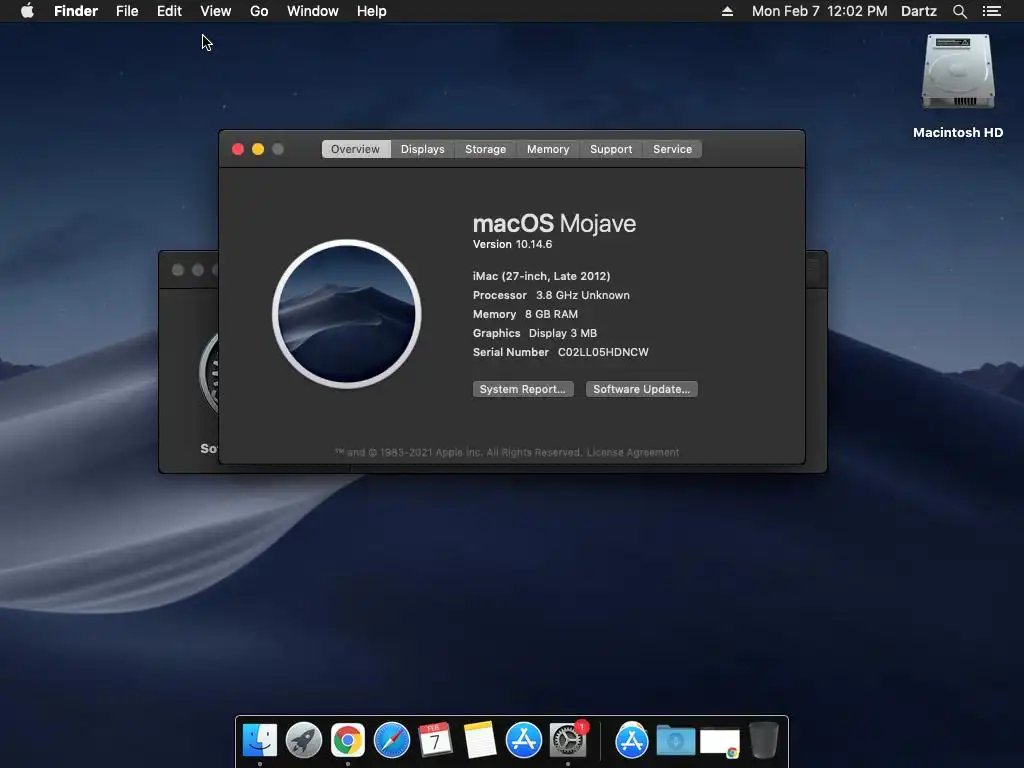Open the File menu
The width and height of the screenshot is (1024, 768).
click(x=127, y=11)
